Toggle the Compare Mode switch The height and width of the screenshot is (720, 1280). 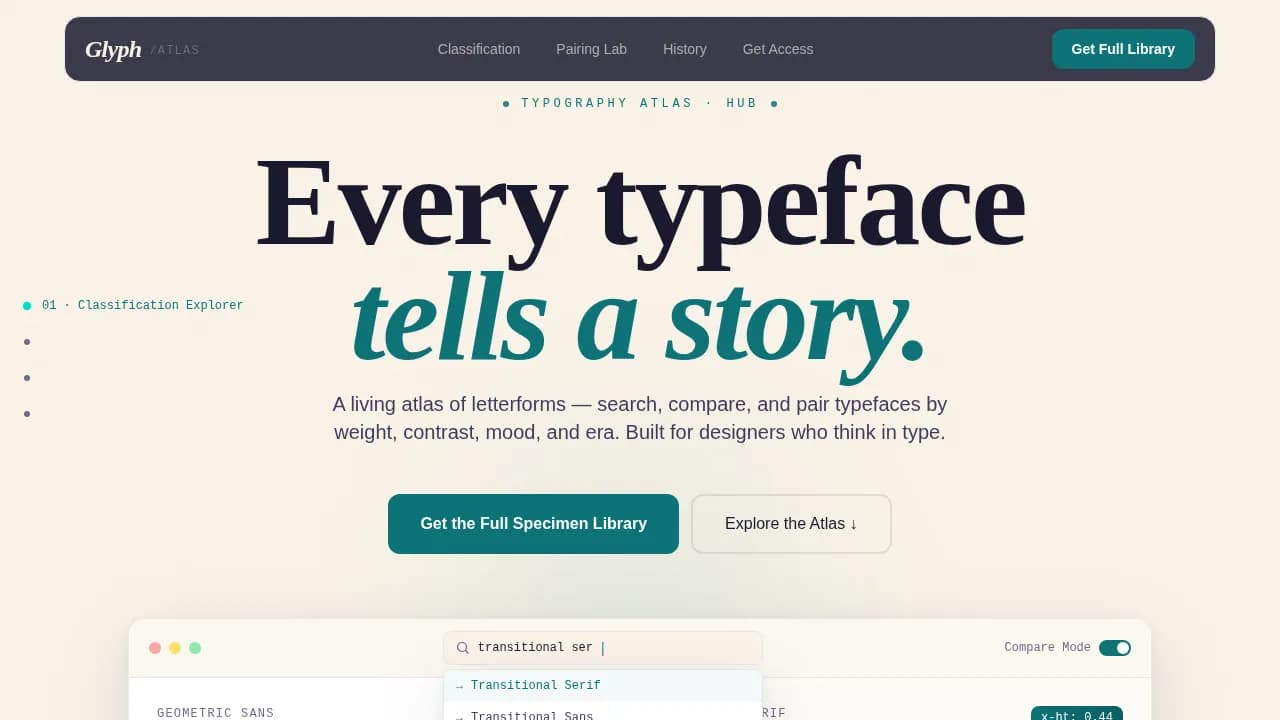1115,648
